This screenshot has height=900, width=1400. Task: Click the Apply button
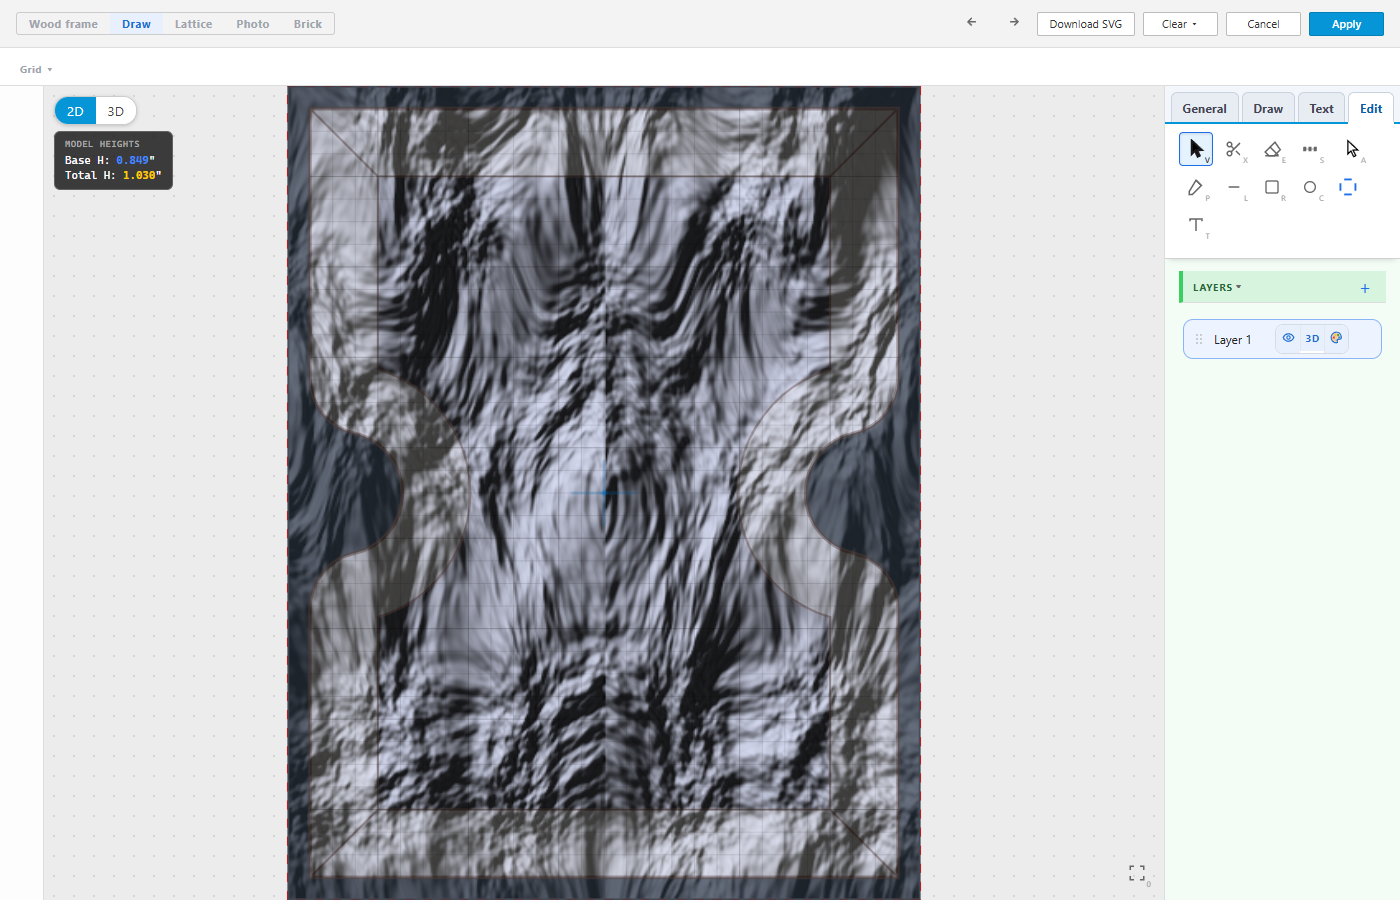[x=1346, y=24]
